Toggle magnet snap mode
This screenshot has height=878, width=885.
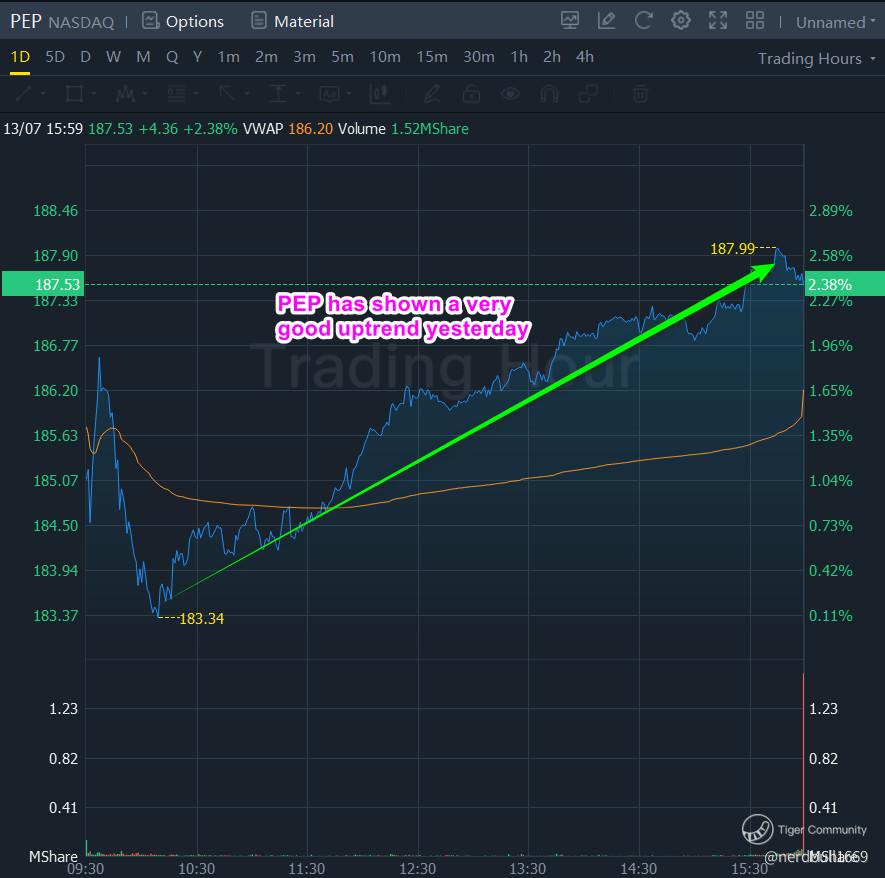coord(549,93)
